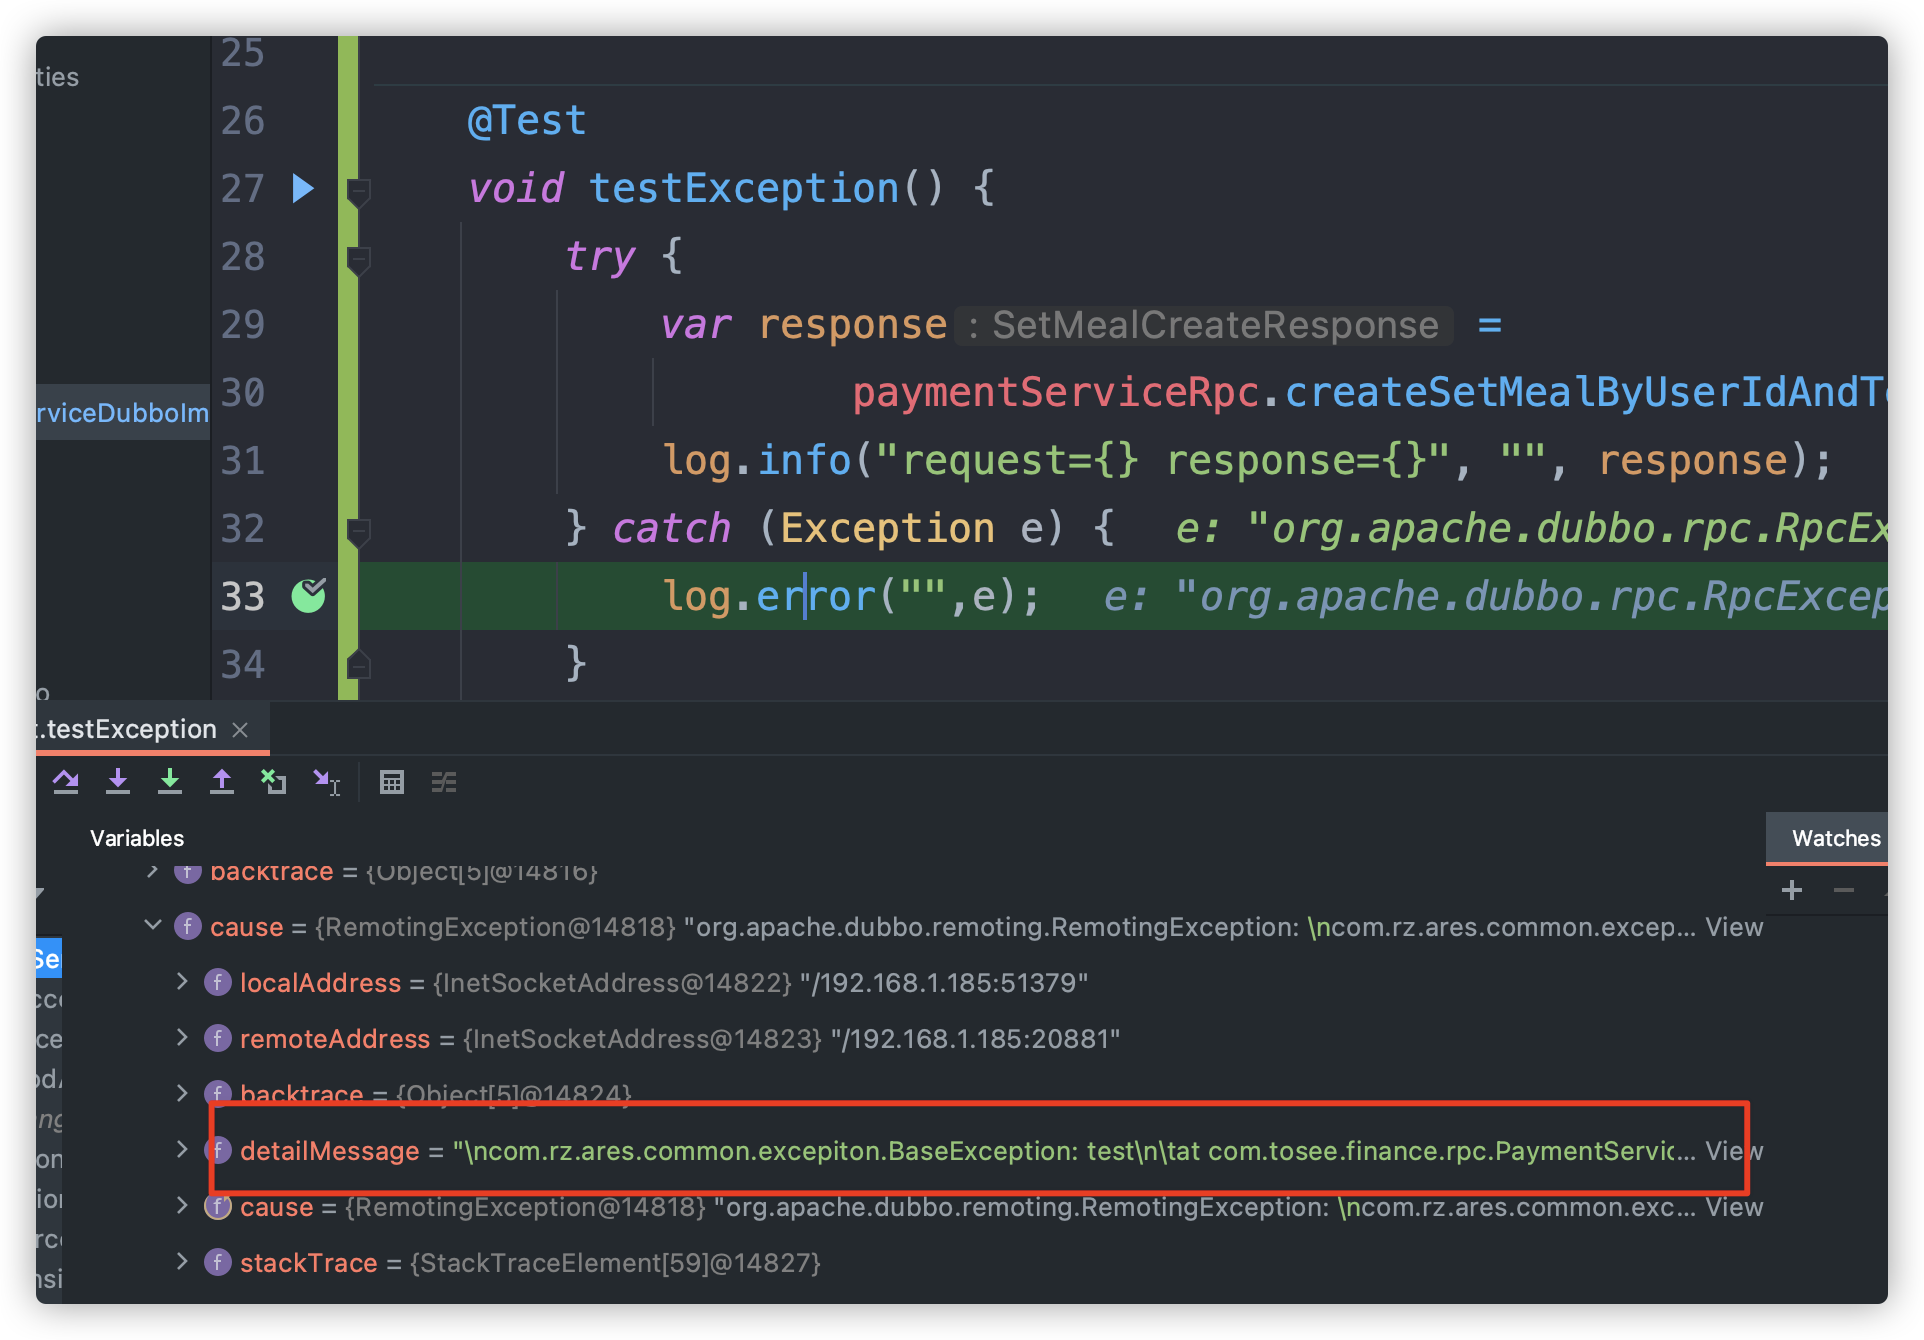Viewport: 1924px width, 1340px height.
Task: Click the Run to Cursor icon
Action: [326, 782]
